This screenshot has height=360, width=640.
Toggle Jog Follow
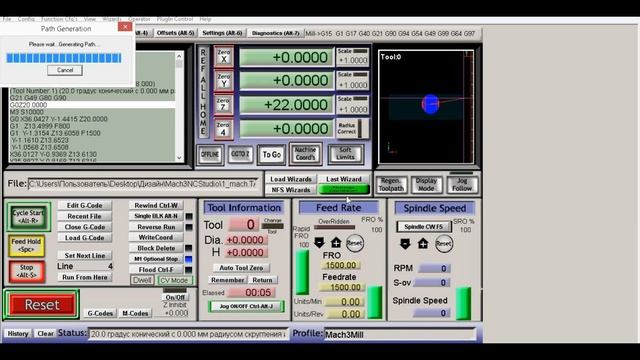462,185
